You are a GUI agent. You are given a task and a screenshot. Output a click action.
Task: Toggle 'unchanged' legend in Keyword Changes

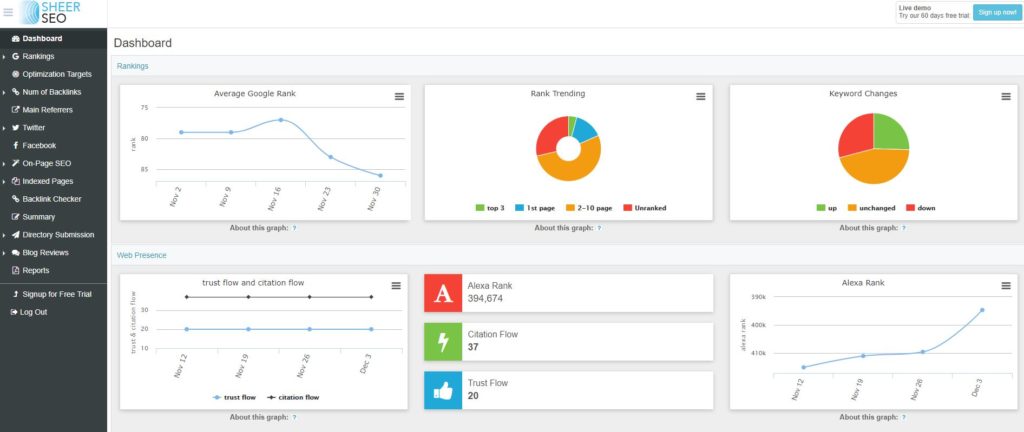coord(871,208)
